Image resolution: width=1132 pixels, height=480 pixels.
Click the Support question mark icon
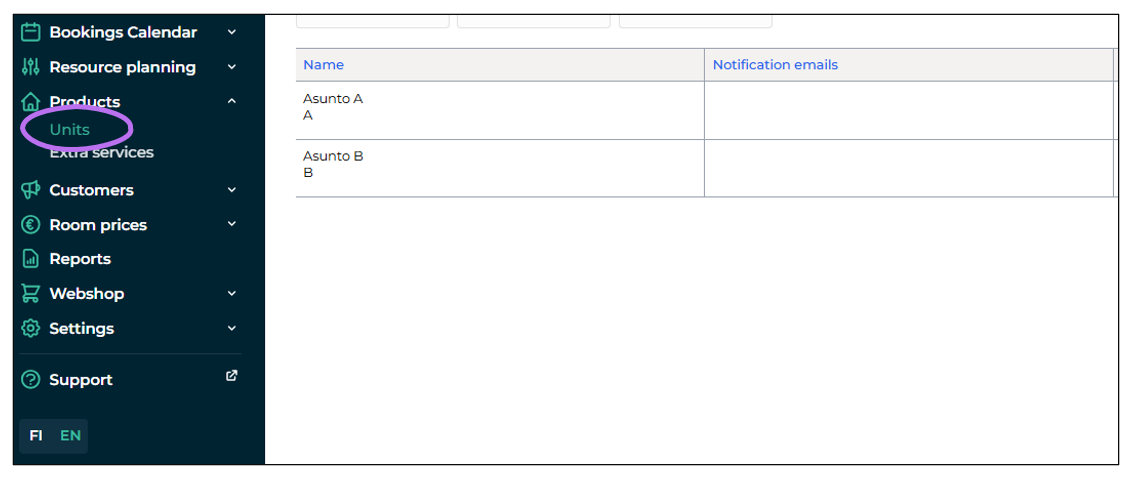tap(30, 380)
